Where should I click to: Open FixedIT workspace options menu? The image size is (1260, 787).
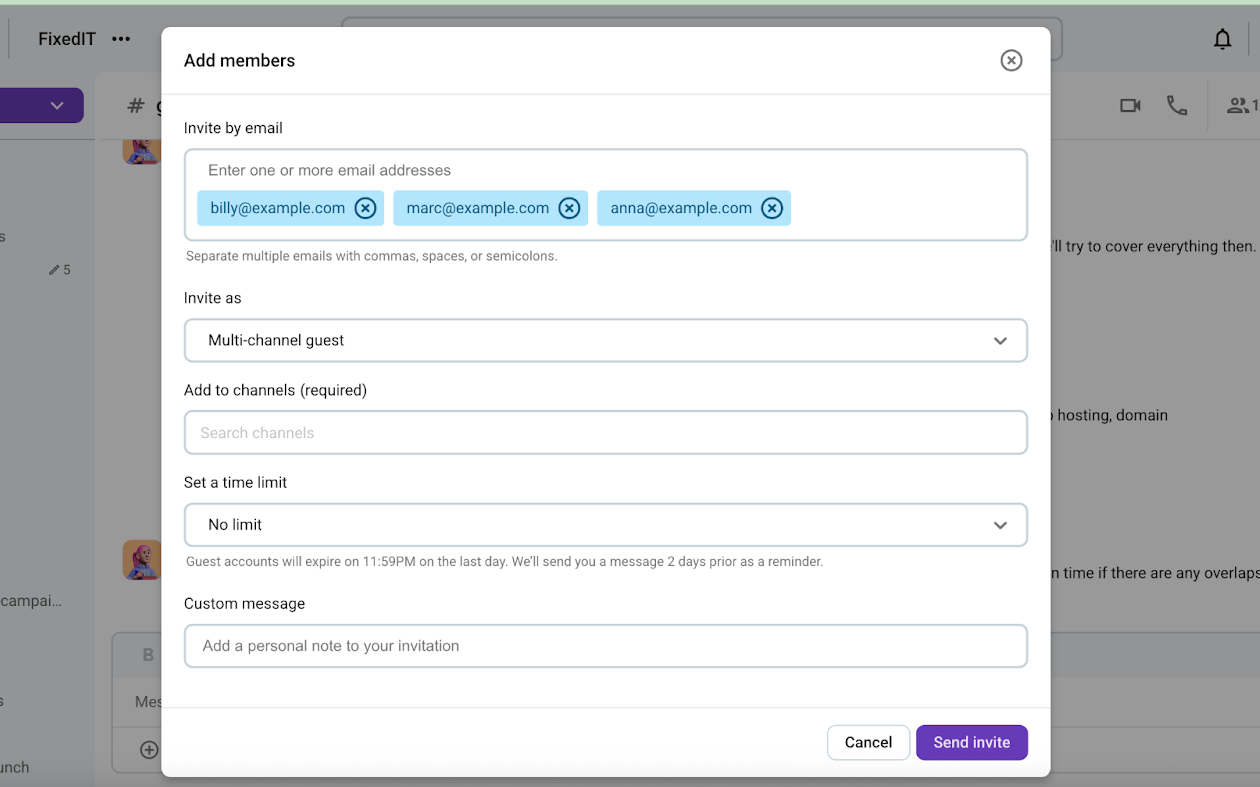tap(121, 39)
